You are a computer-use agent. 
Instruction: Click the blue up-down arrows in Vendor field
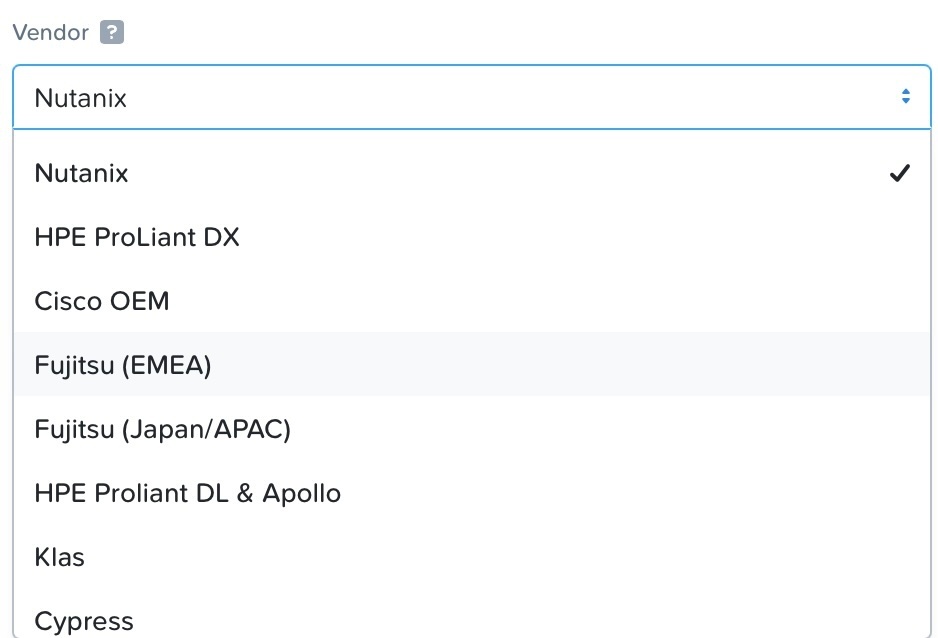tap(906, 96)
